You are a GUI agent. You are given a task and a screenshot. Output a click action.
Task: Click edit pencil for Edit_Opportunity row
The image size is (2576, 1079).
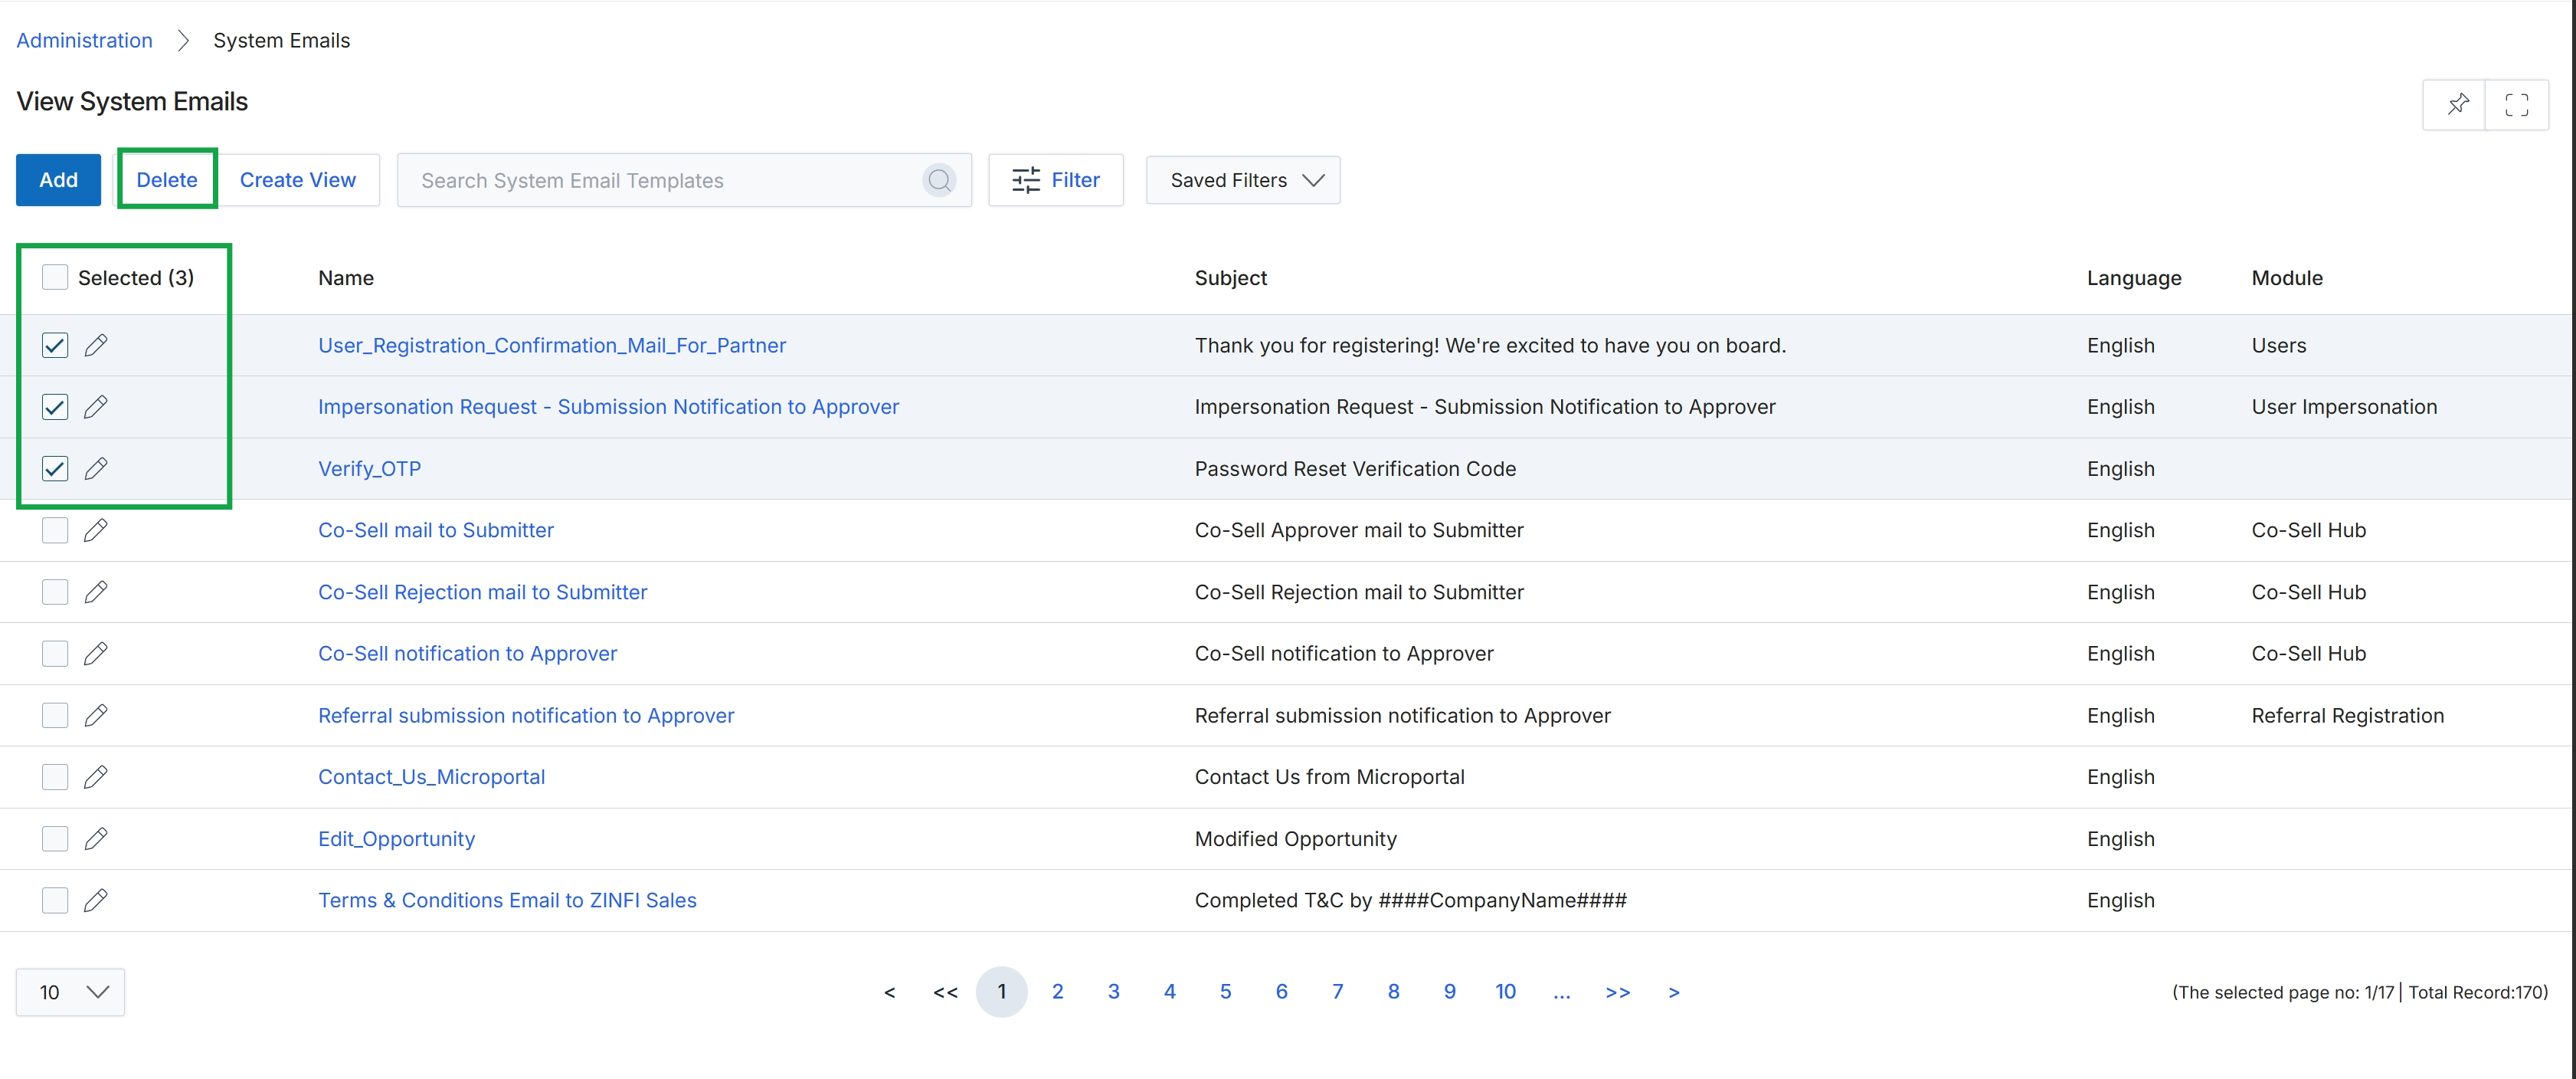pos(96,838)
